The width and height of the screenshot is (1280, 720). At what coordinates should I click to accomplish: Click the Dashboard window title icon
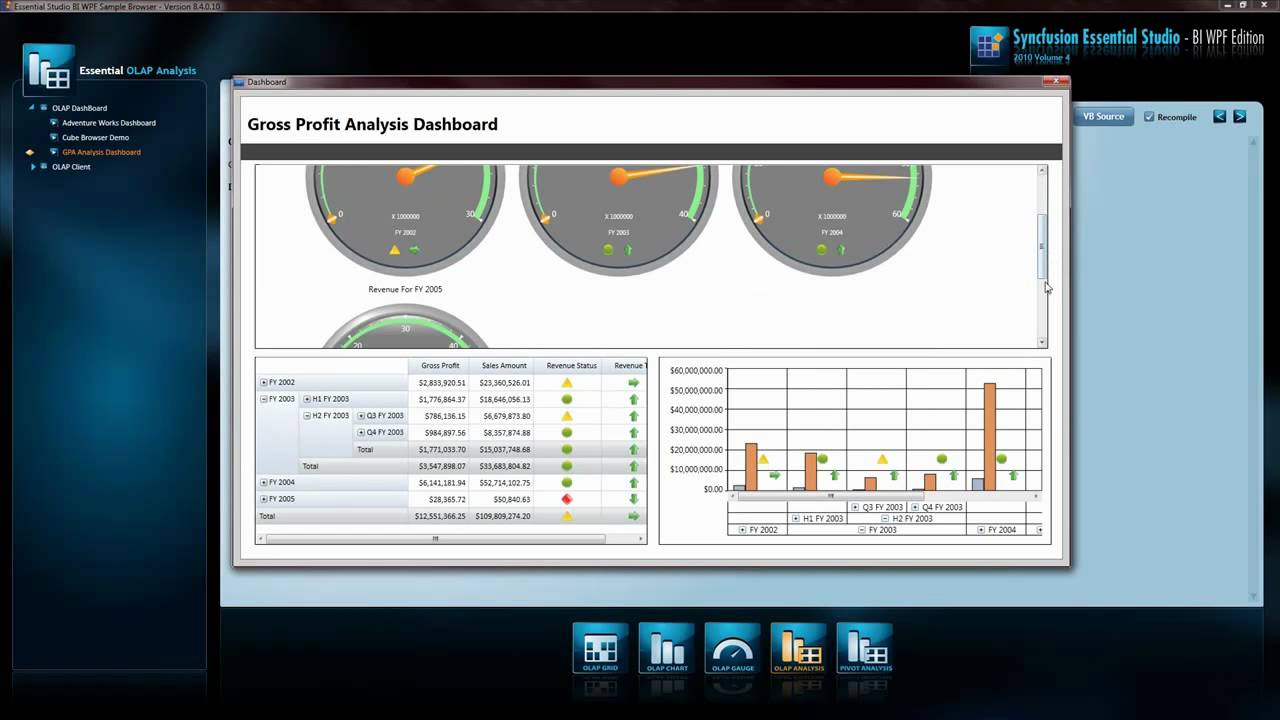click(240, 82)
